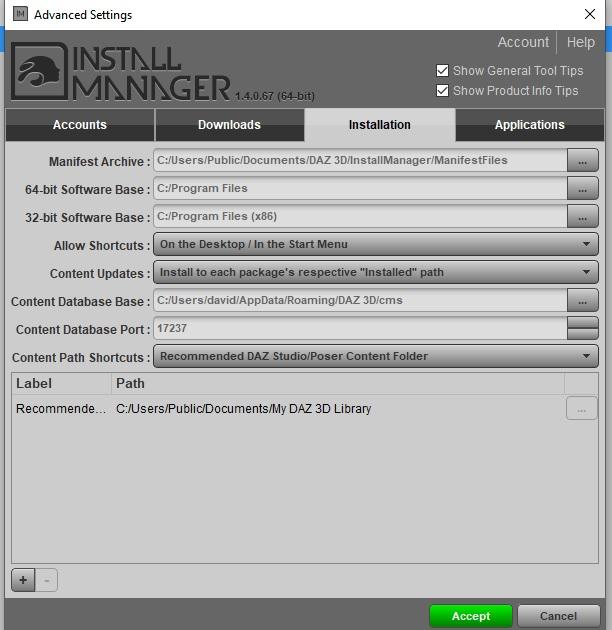Click the Content Database Base path field
The width and height of the screenshot is (612, 630).
click(360, 301)
